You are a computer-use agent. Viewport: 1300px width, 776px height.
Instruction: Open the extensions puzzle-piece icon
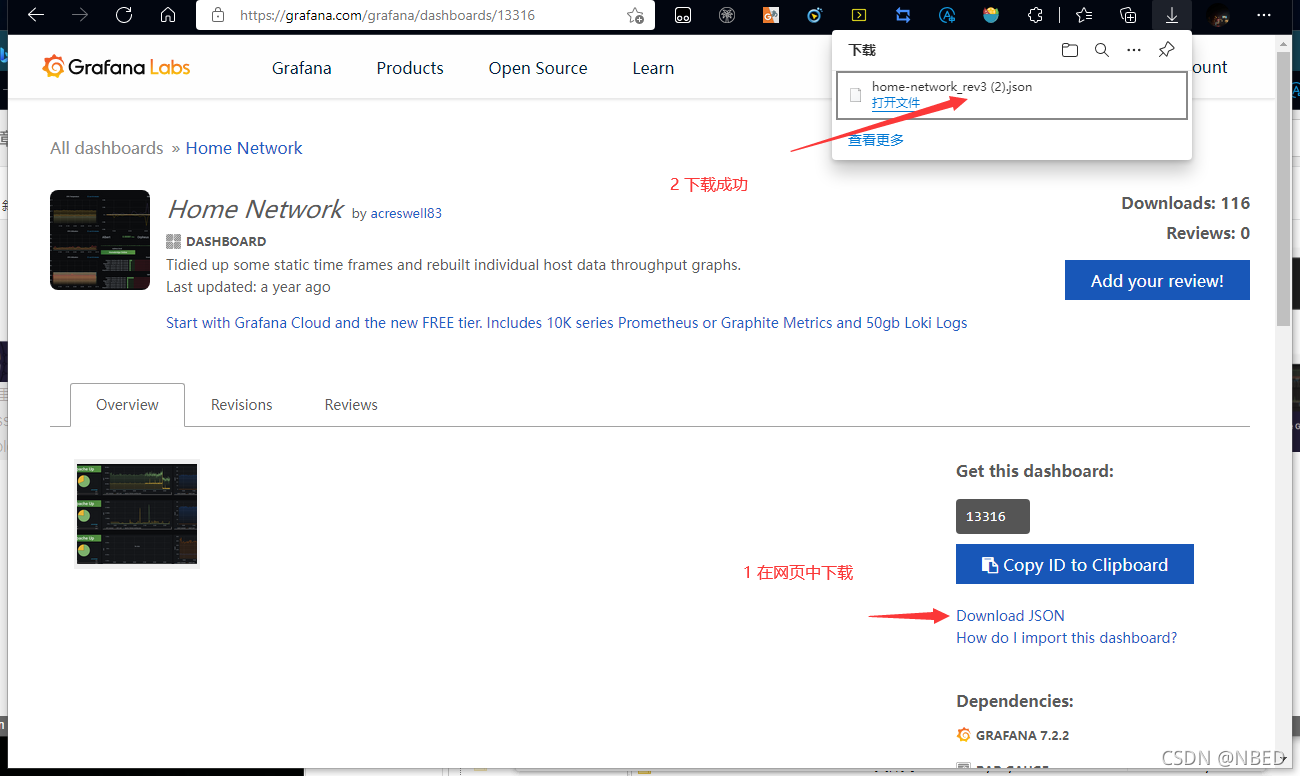[x=1036, y=15]
